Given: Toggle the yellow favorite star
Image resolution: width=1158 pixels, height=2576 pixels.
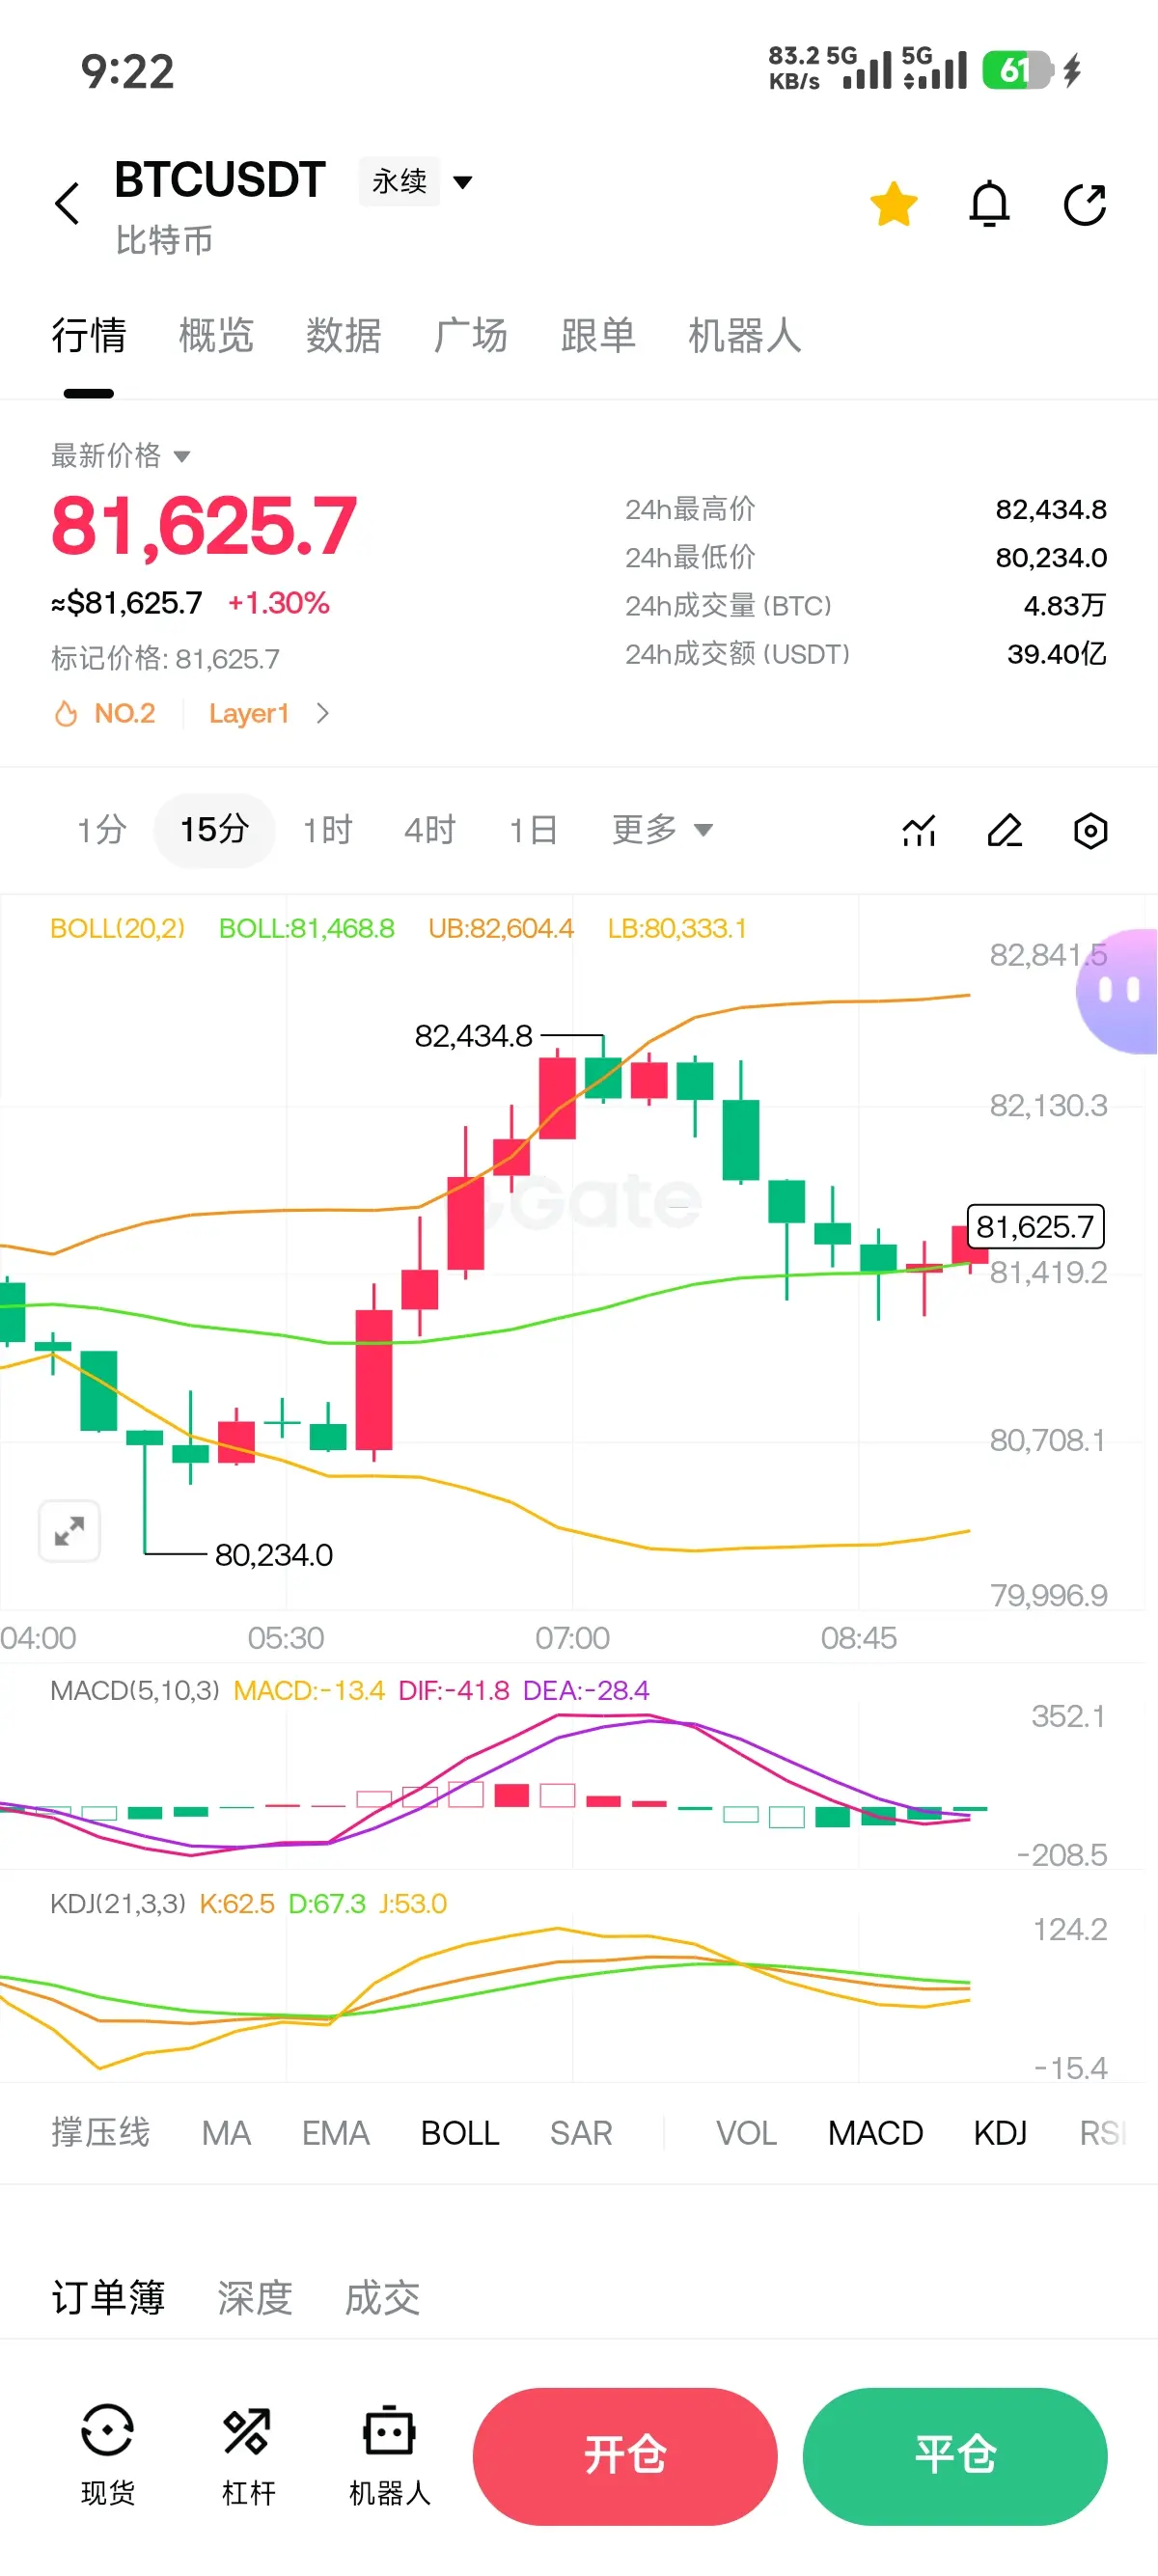Looking at the screenshot, I should click(x=893, y=204).
